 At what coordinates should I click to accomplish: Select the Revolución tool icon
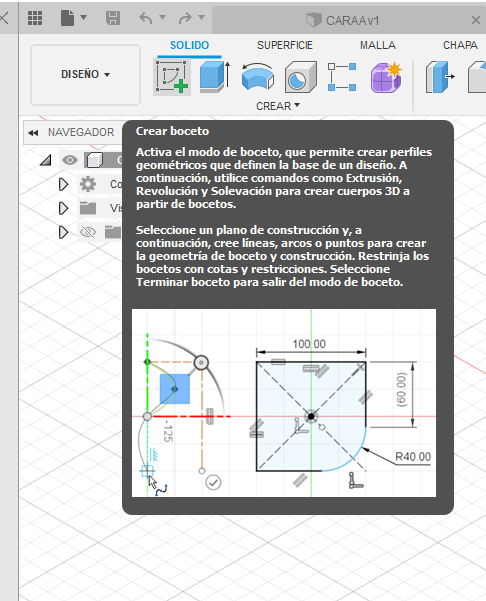pos(258,77)
